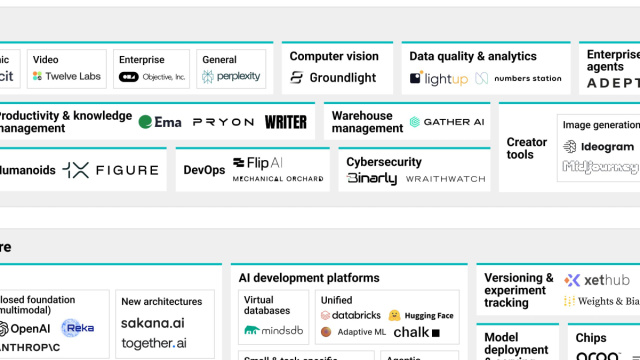The image size is (640, 360).
Task: Click the Enterprise category label
Action: [x=142, y=60]
